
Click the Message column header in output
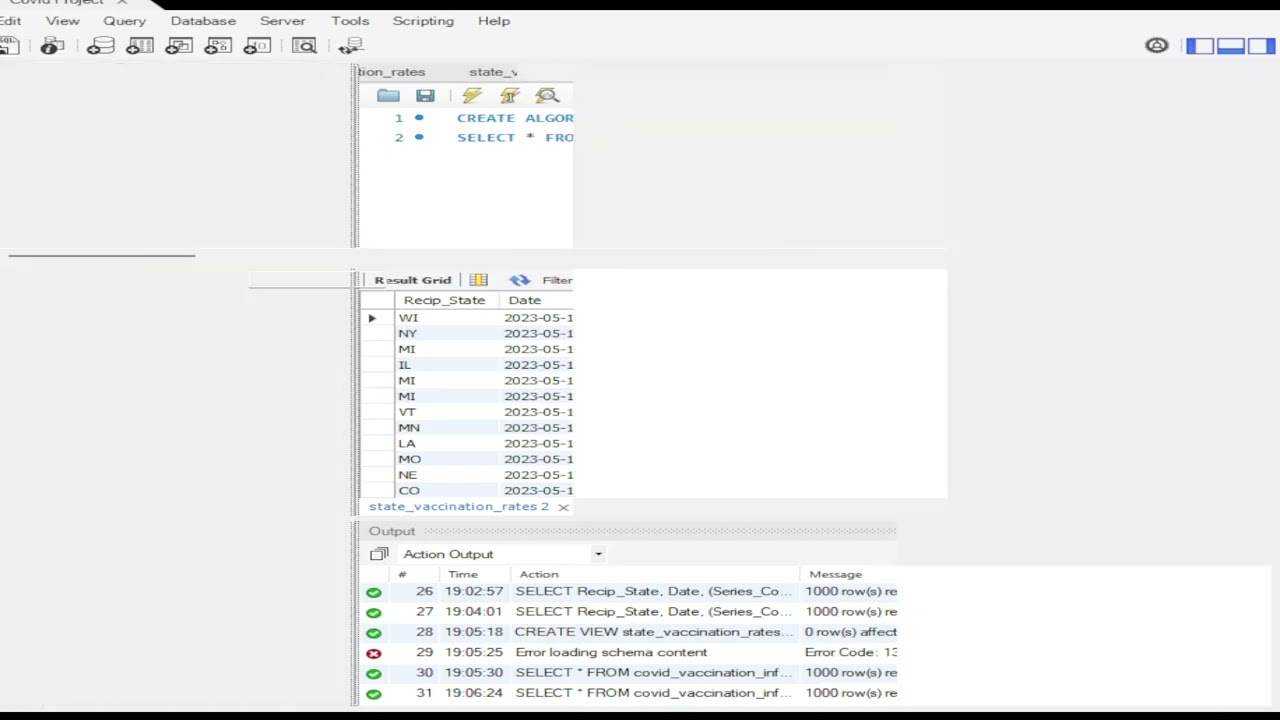835,574
